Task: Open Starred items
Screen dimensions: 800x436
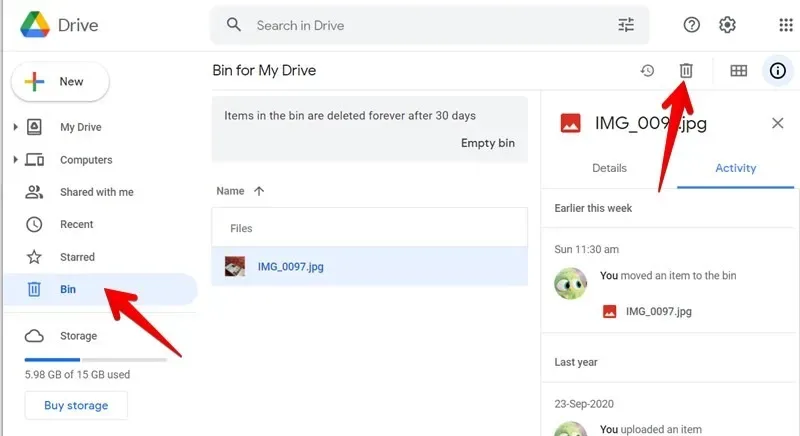Action: point(78,257)
